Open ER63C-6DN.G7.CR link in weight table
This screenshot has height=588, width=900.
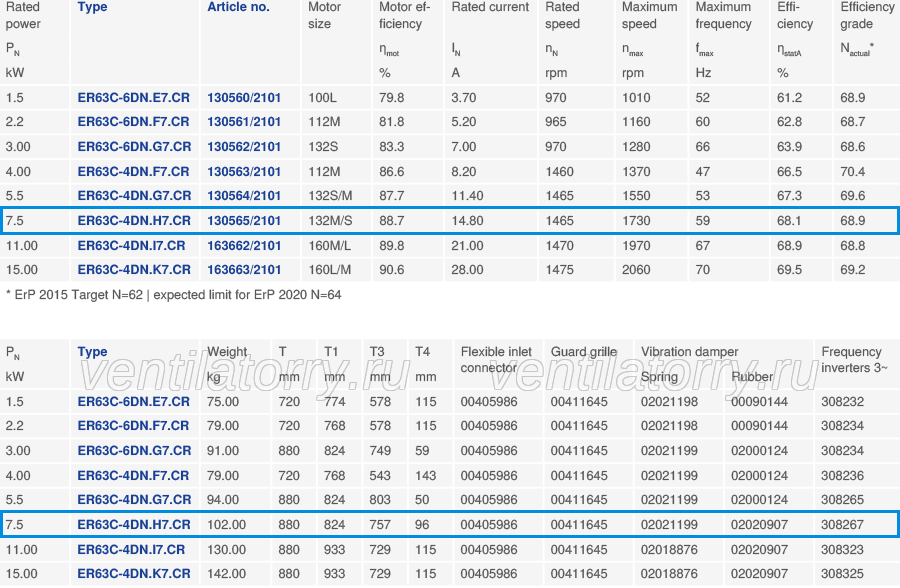[x=134, y=451]
